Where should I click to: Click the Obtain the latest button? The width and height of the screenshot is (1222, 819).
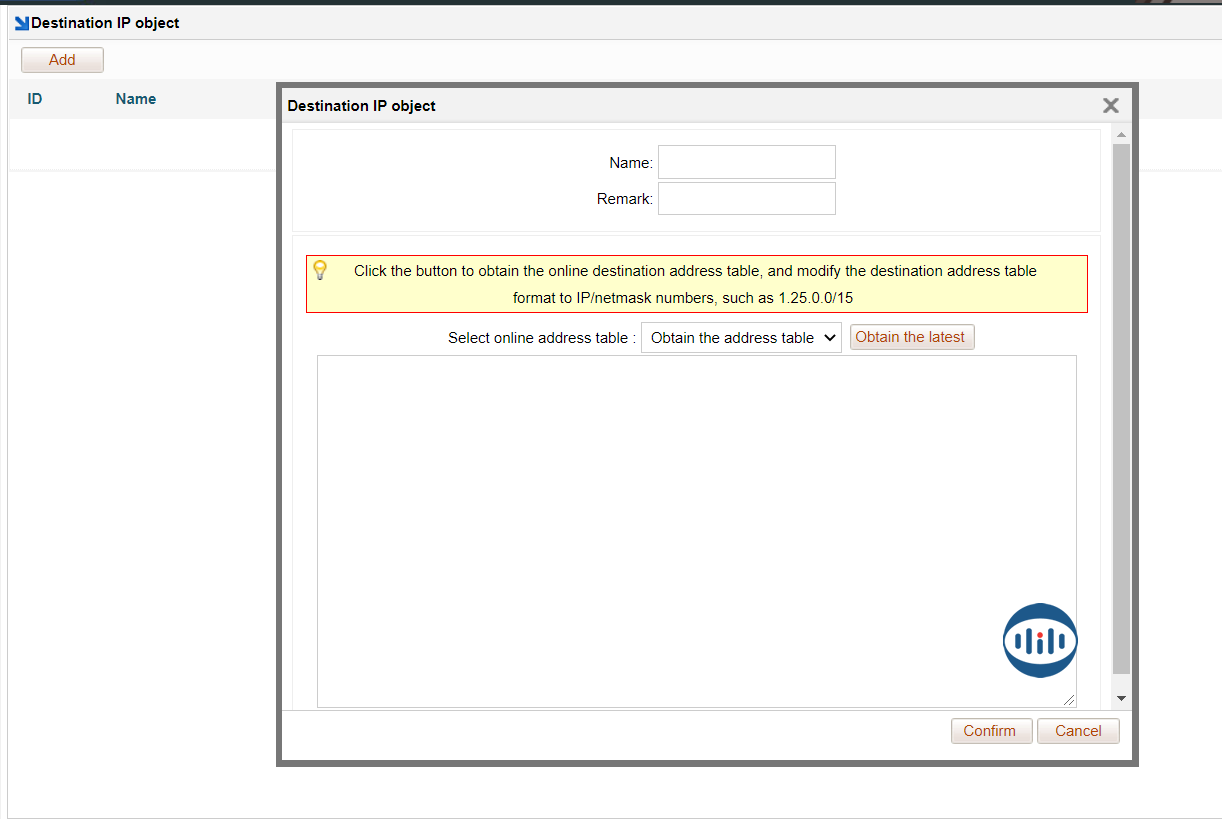(x=911, y=338)
